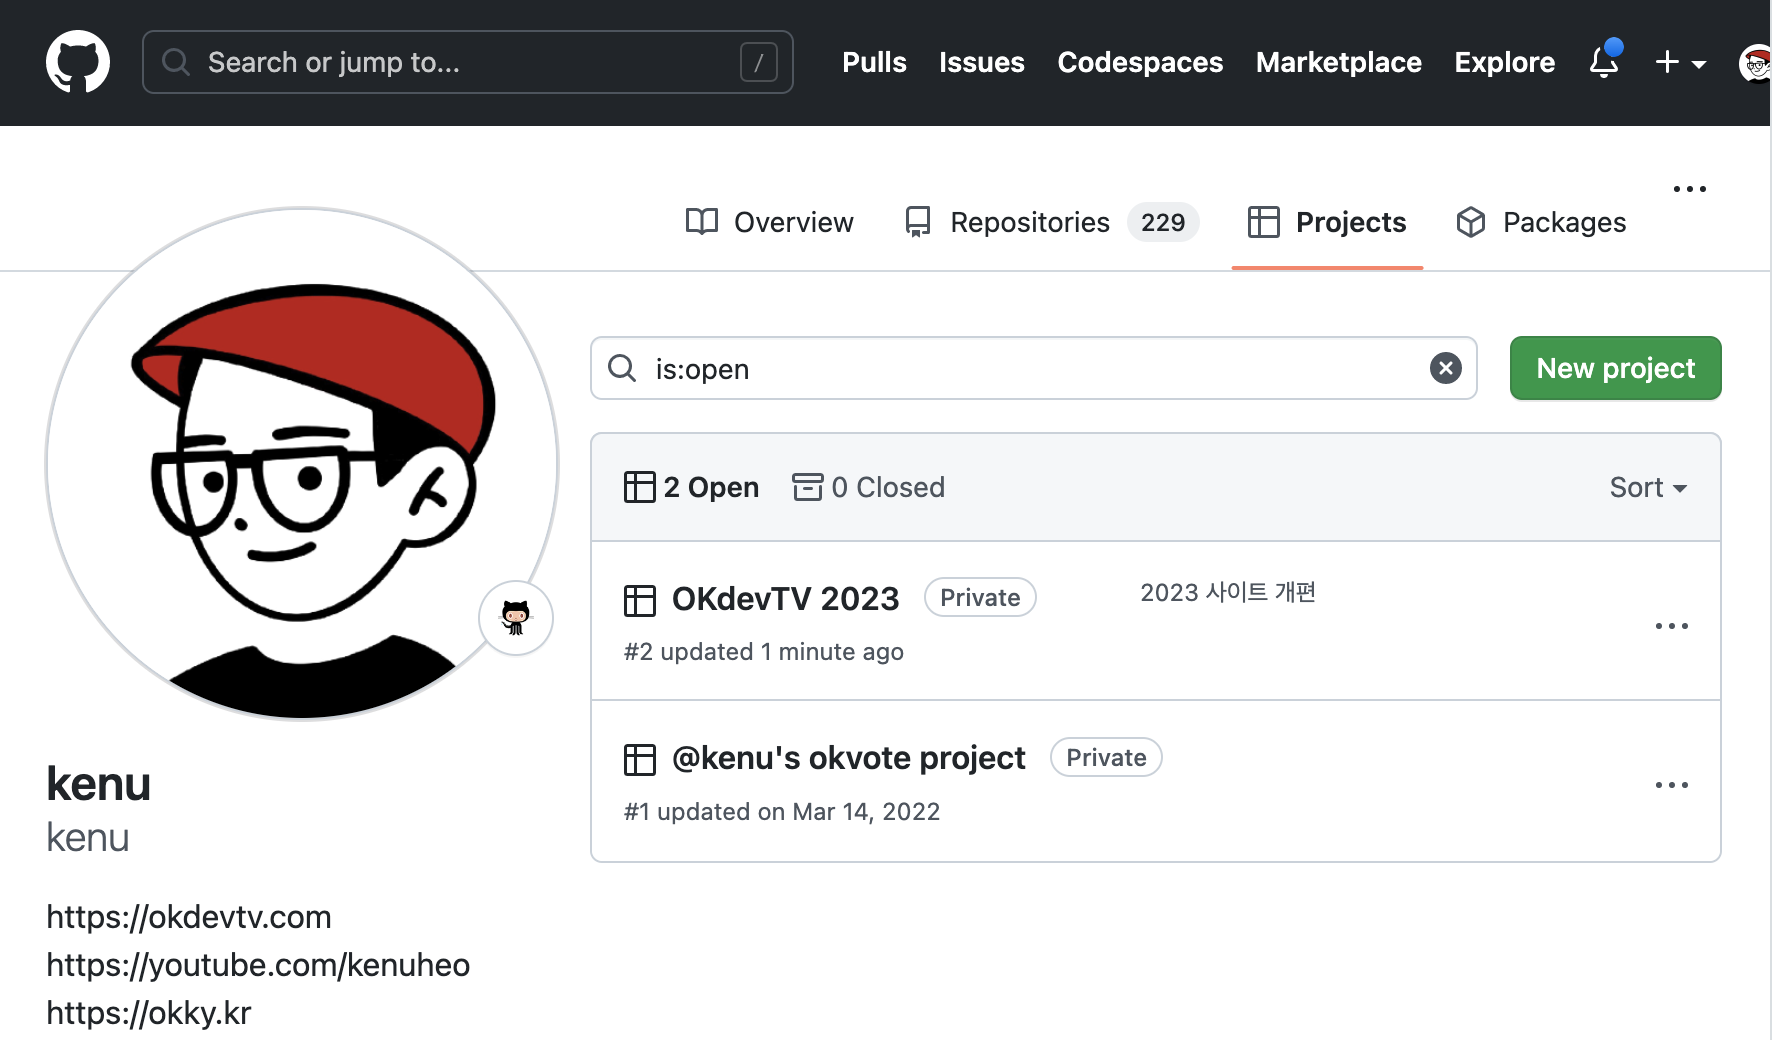Image resolution: width=1774 pixels, height=1040 pixels.
Task: Click the repositories count 229 badge
Action: [x=1163, y=222]
